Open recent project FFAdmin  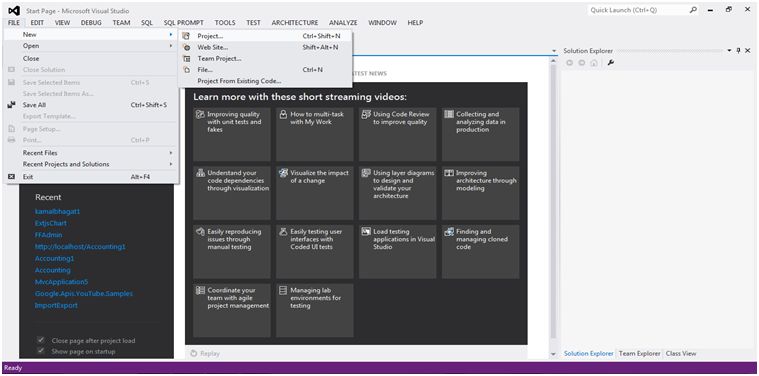[x=48, y=235]
